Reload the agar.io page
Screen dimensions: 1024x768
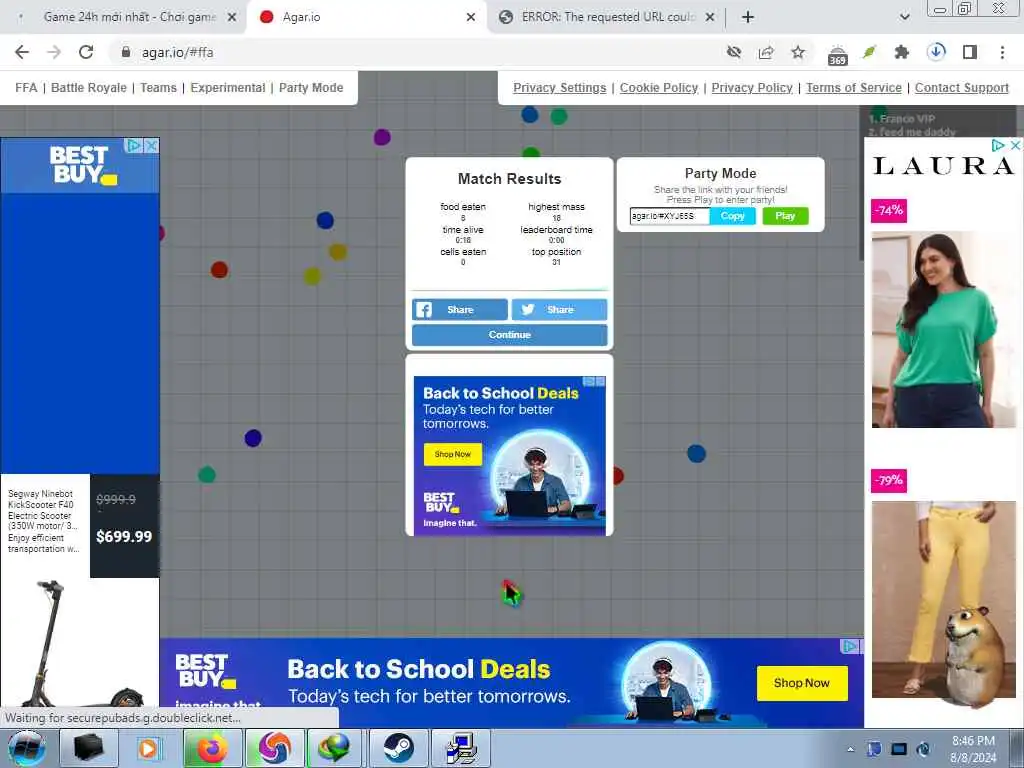[x=86, y=52]
